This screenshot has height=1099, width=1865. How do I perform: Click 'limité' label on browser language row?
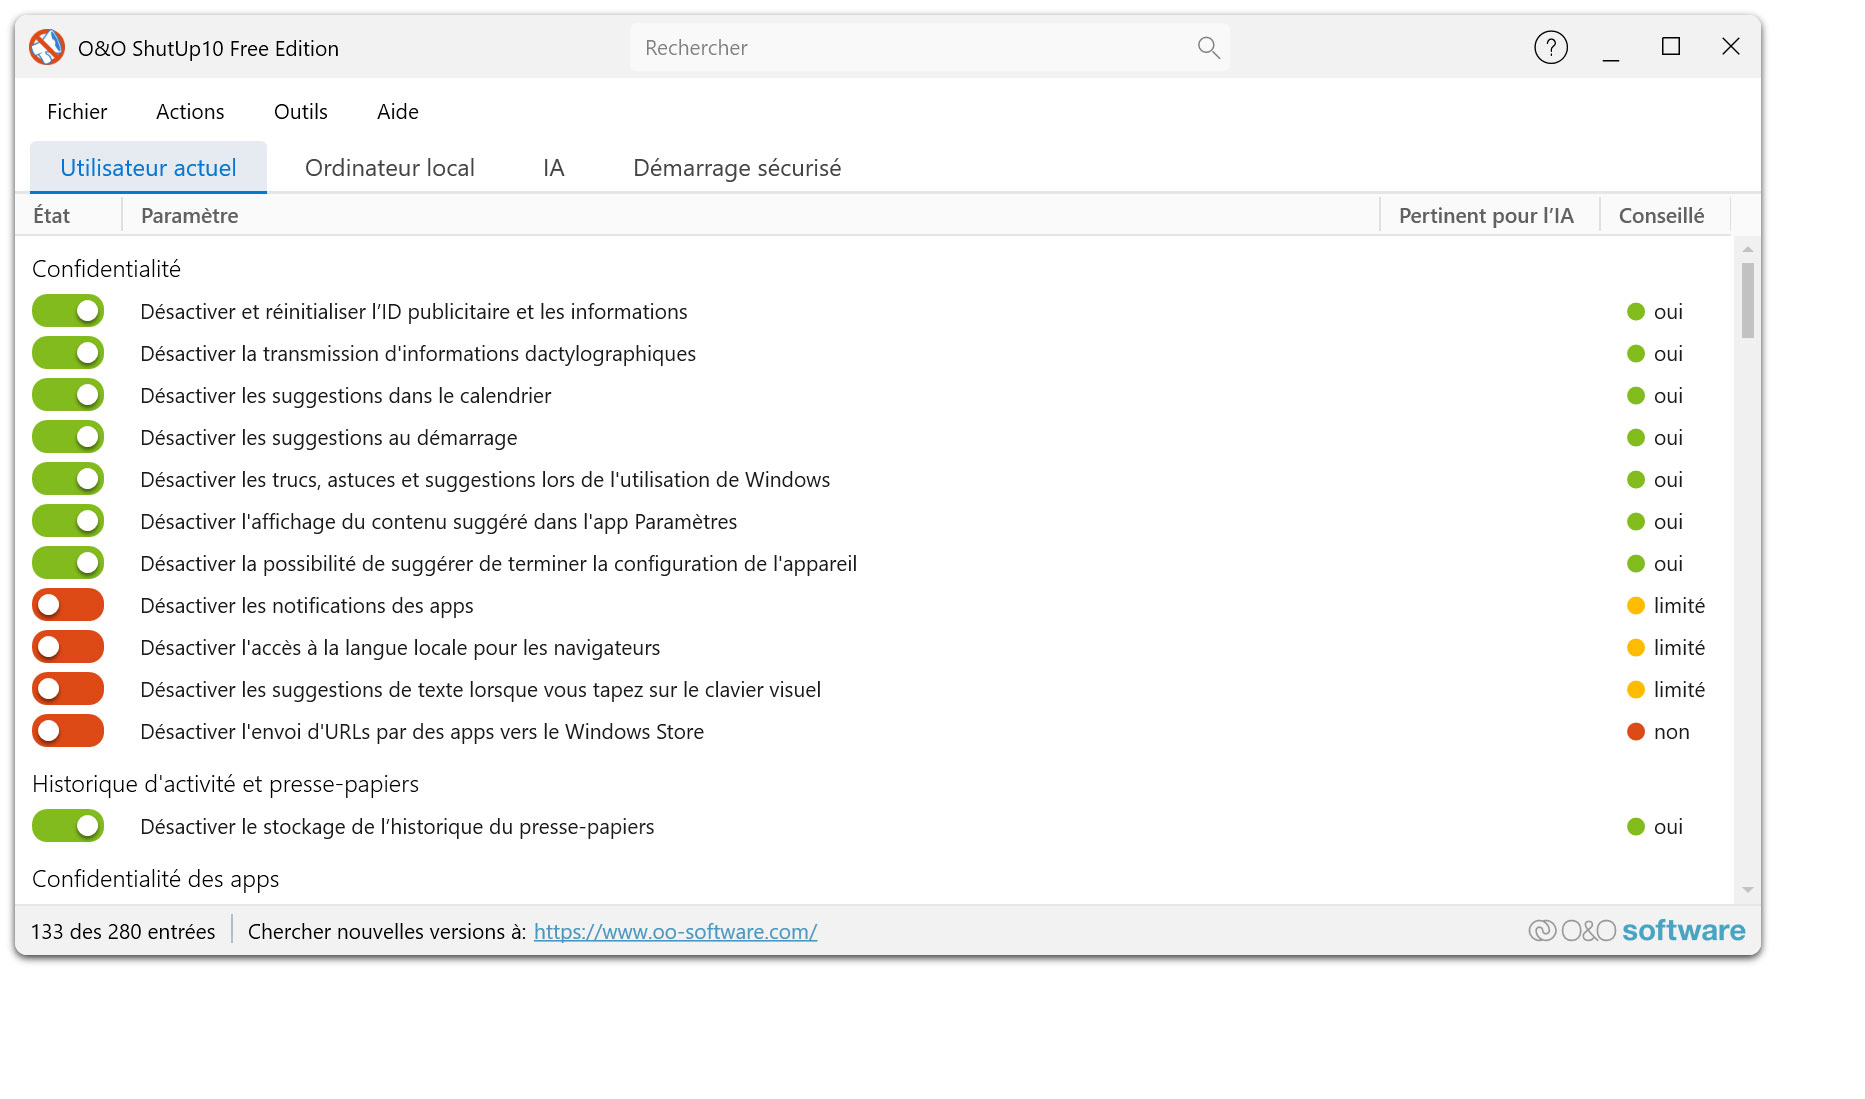tap(1679, 648)
